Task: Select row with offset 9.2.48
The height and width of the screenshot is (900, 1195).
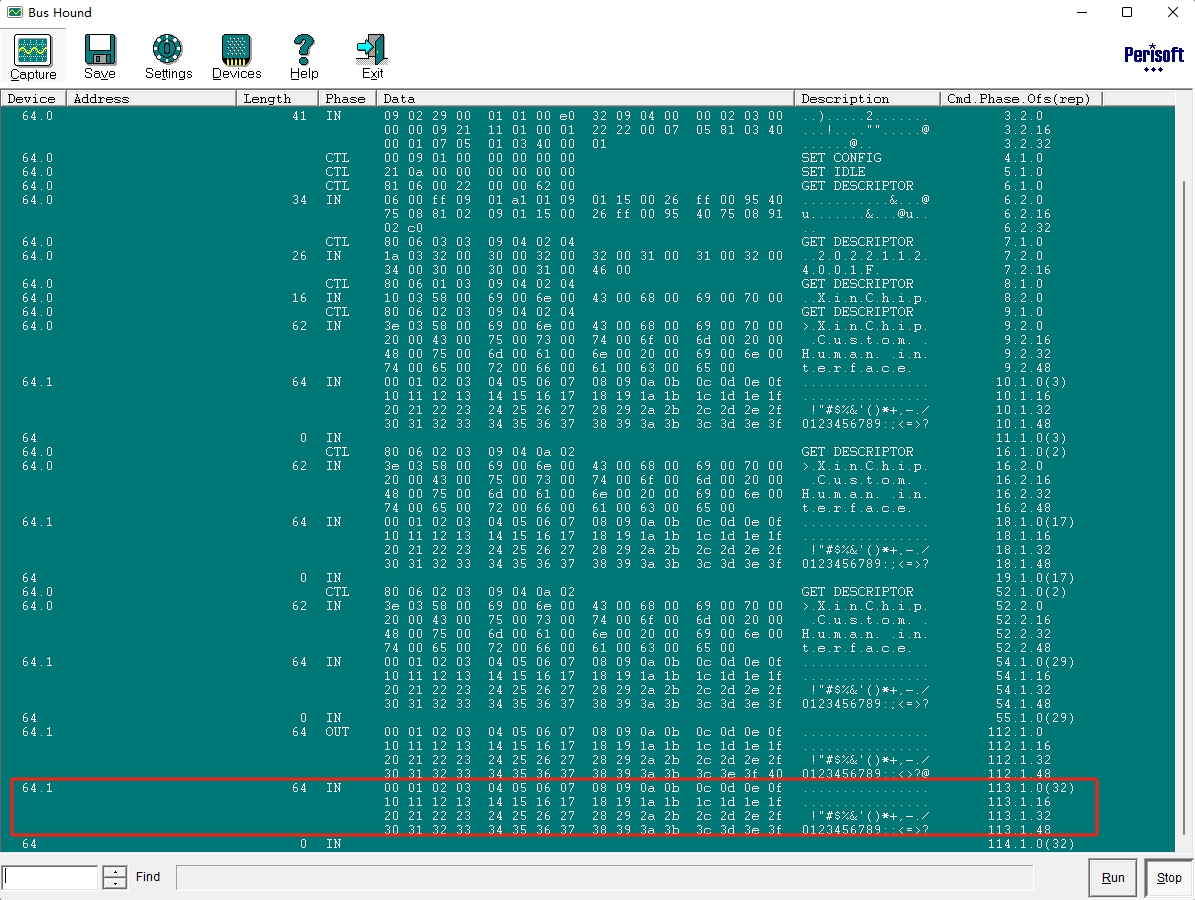Action: point(587,368)
